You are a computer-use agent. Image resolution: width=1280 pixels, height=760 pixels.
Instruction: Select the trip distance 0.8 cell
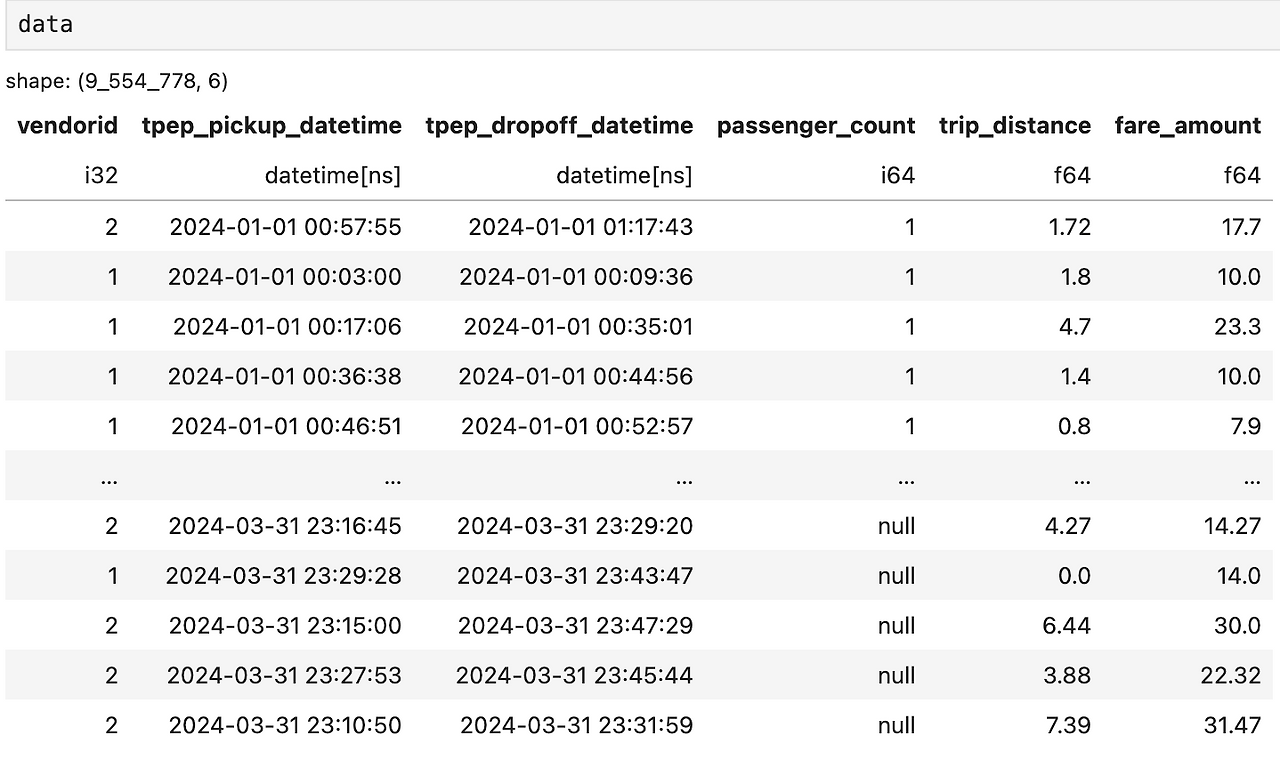click(1075, 427)
